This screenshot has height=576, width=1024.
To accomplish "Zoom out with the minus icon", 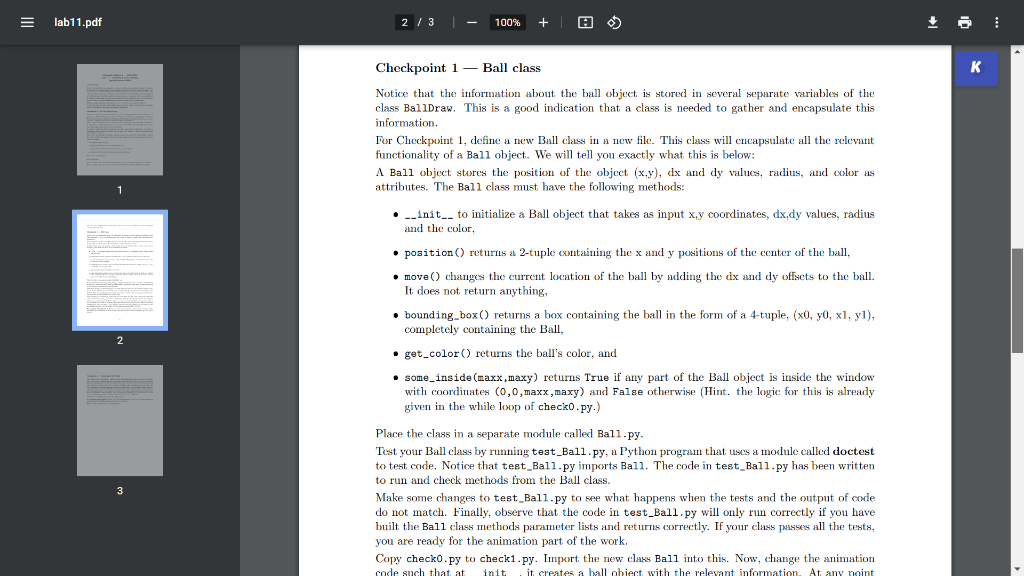I will pyautogui.click(x=470, y=21).
